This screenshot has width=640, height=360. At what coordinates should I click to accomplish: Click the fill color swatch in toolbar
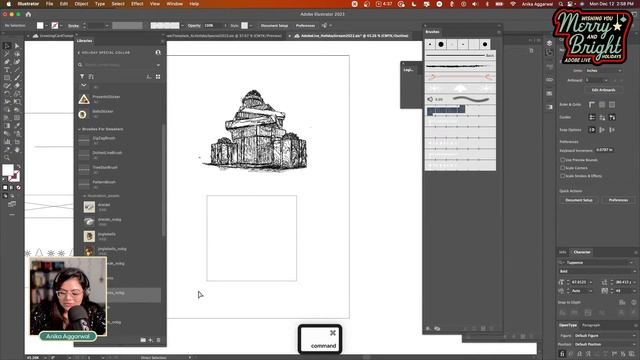[8, 170]
